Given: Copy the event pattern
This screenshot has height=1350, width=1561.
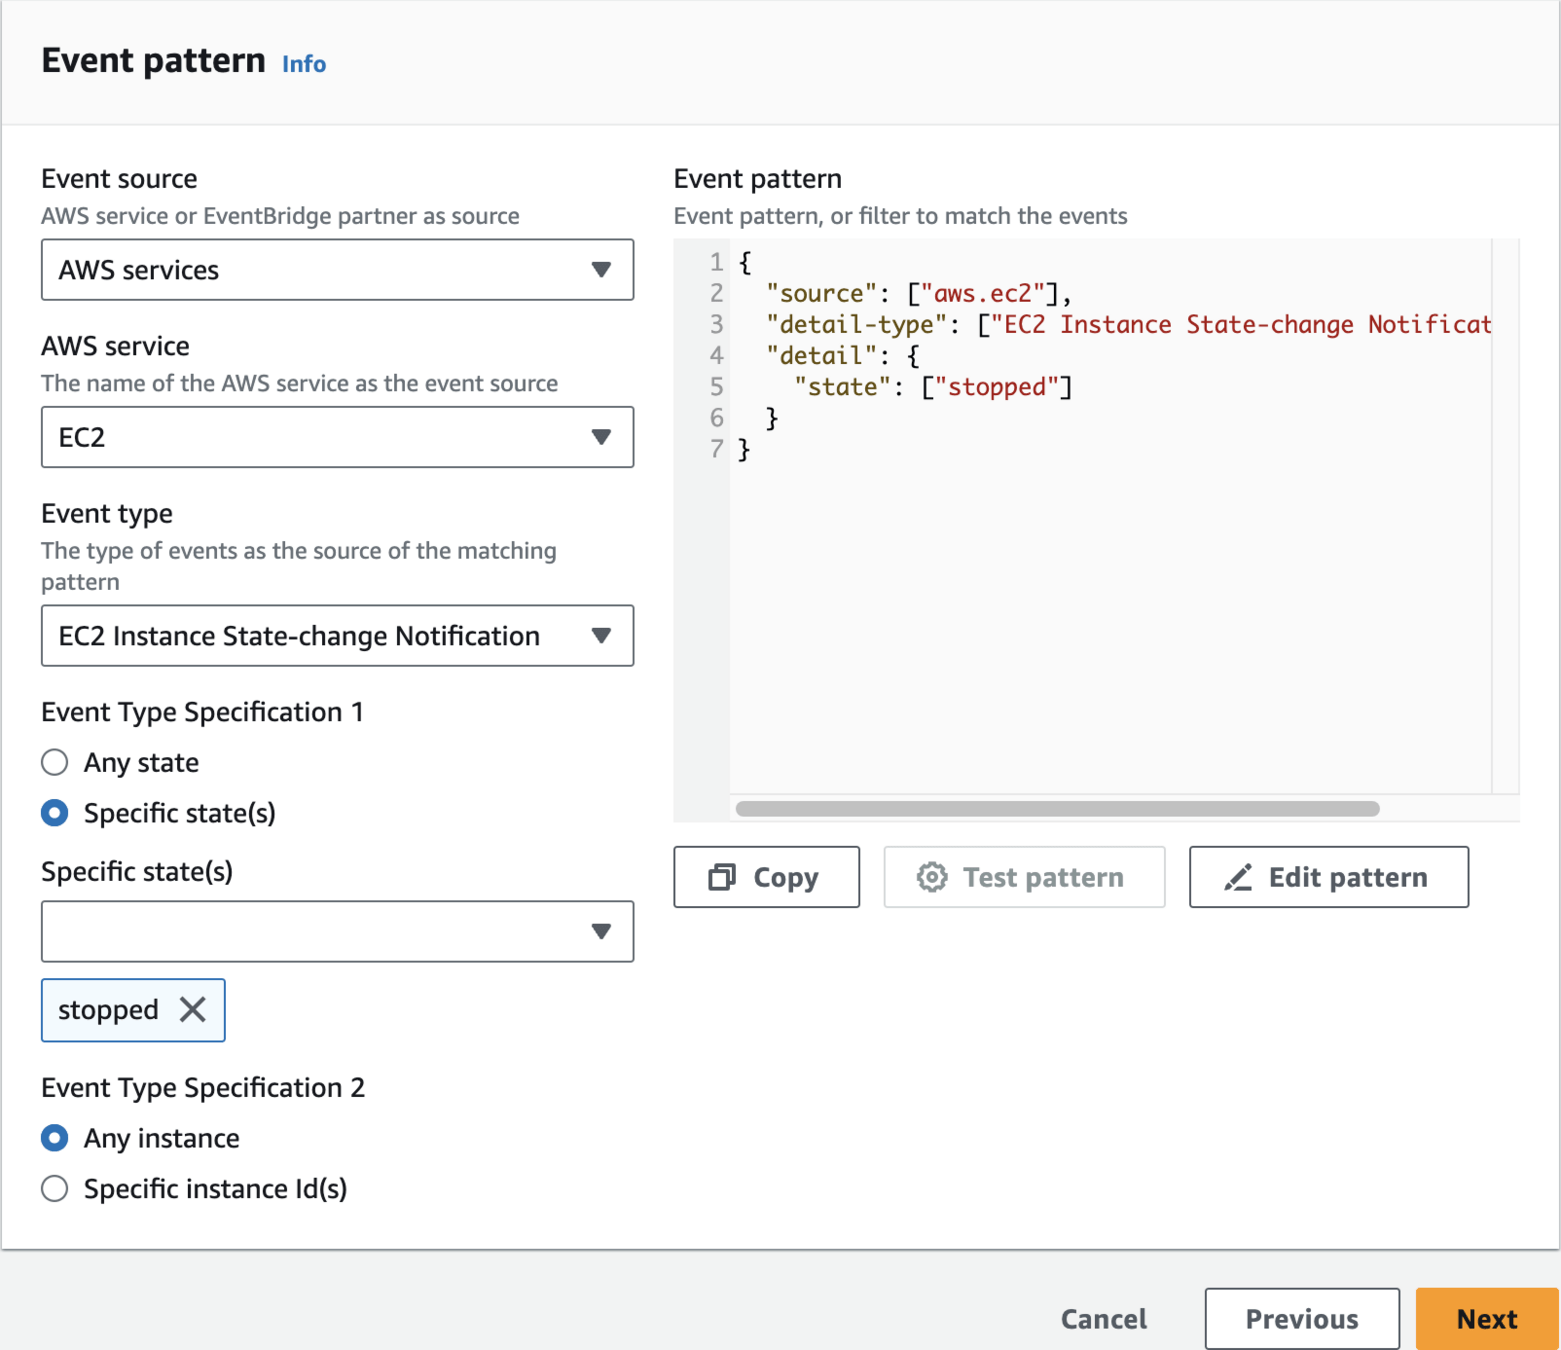Looking at the screenshot, I should 766,877.
